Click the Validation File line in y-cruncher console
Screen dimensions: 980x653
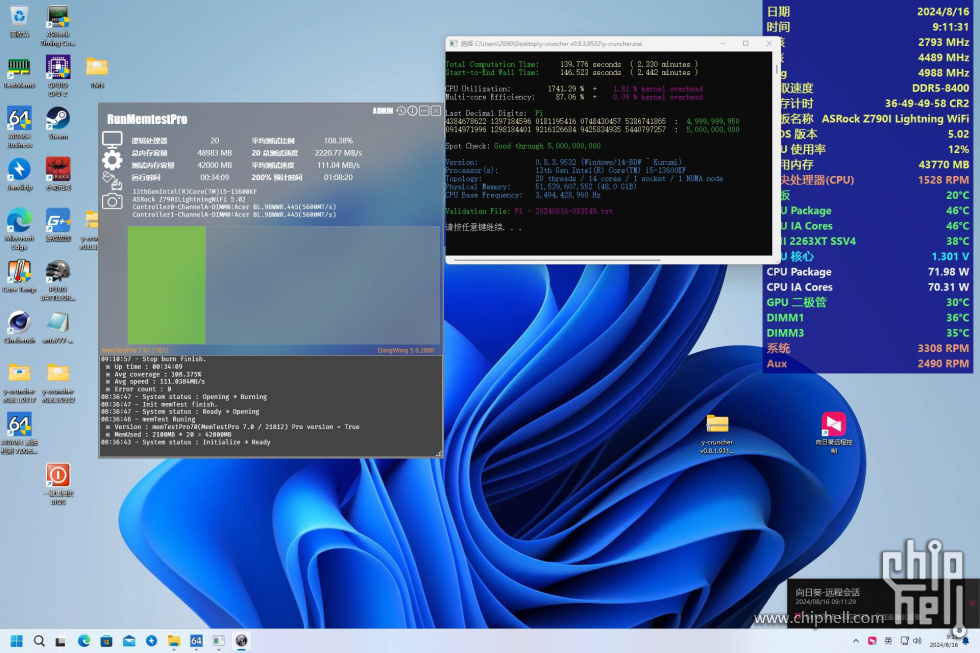pyautogui.click(x=529, y=211)
